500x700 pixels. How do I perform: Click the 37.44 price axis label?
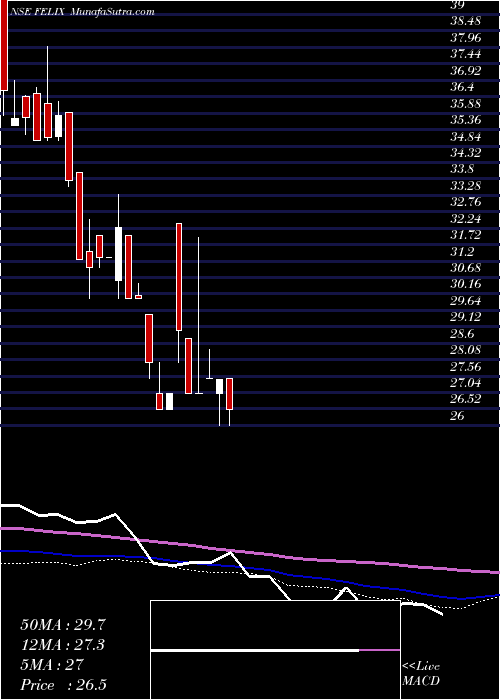(466, 54)
